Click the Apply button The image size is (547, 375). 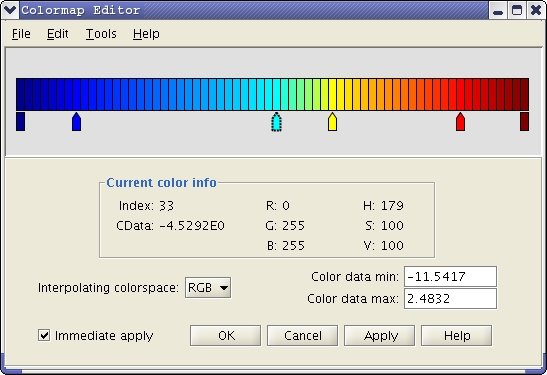click(x=380, y=336)
